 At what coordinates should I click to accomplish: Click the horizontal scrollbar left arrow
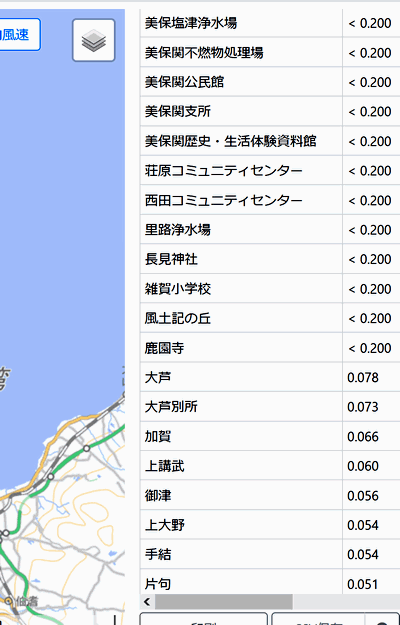point(147,601)
